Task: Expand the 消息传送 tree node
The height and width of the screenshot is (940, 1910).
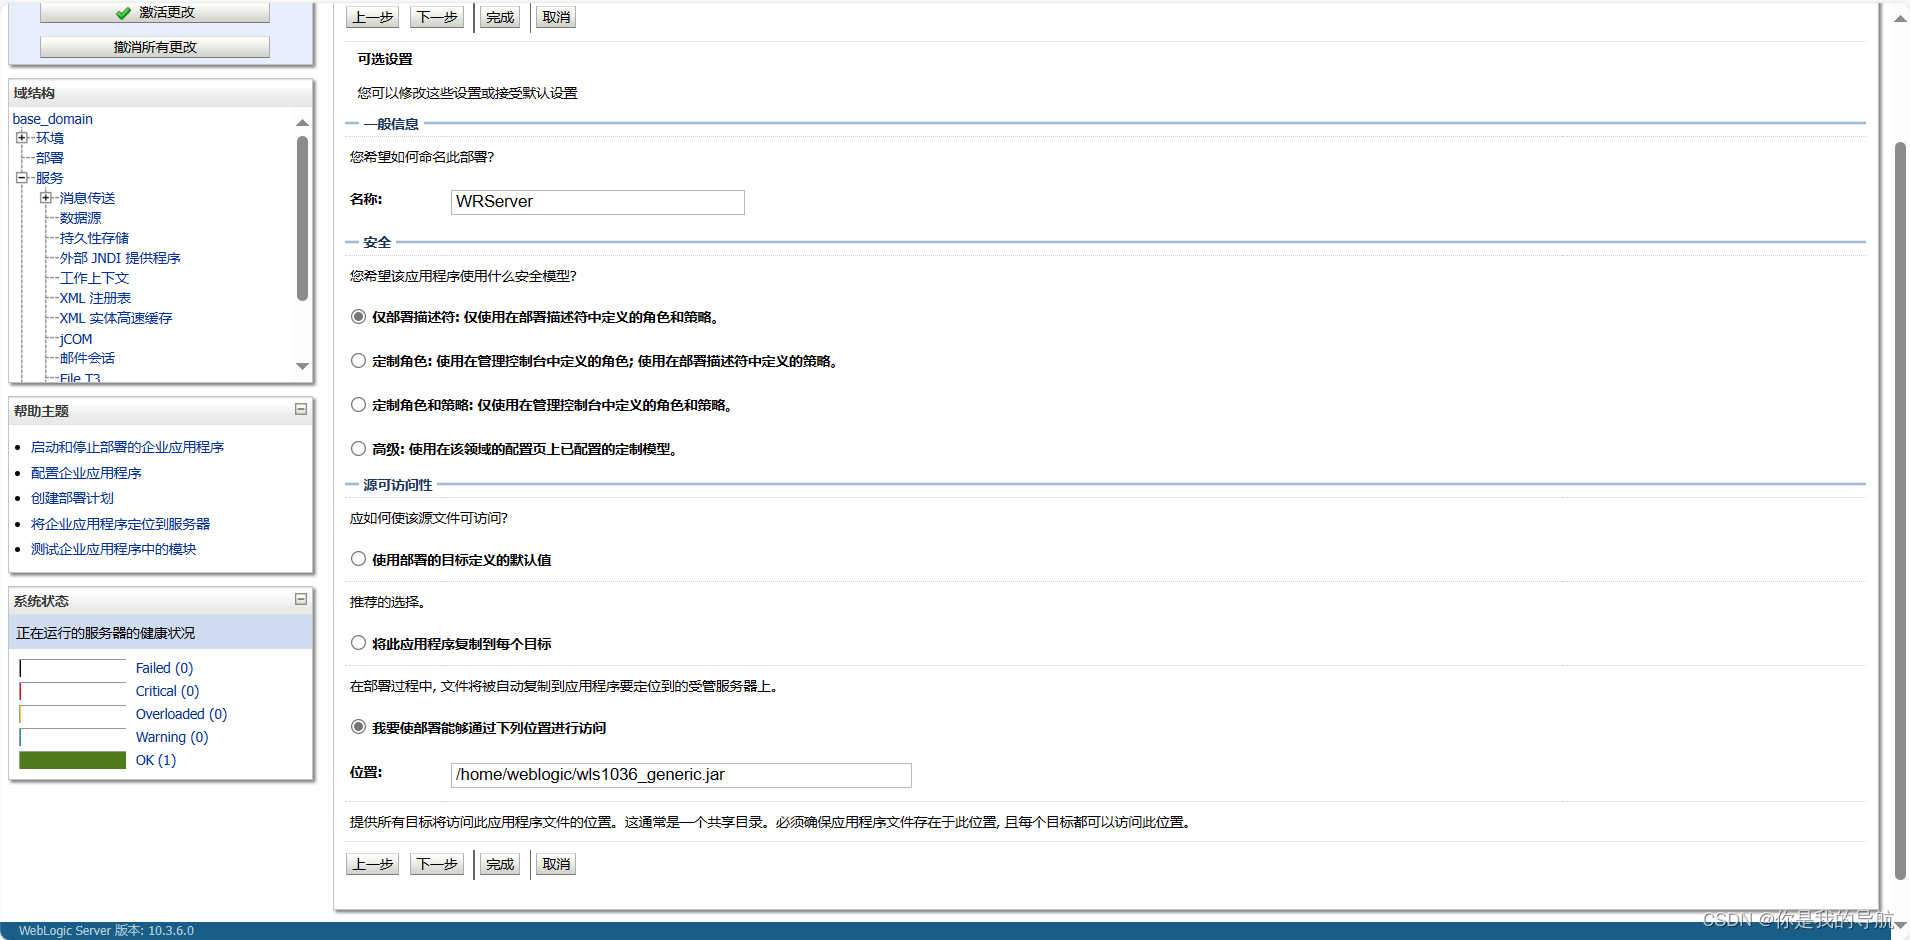Action: 46,197
